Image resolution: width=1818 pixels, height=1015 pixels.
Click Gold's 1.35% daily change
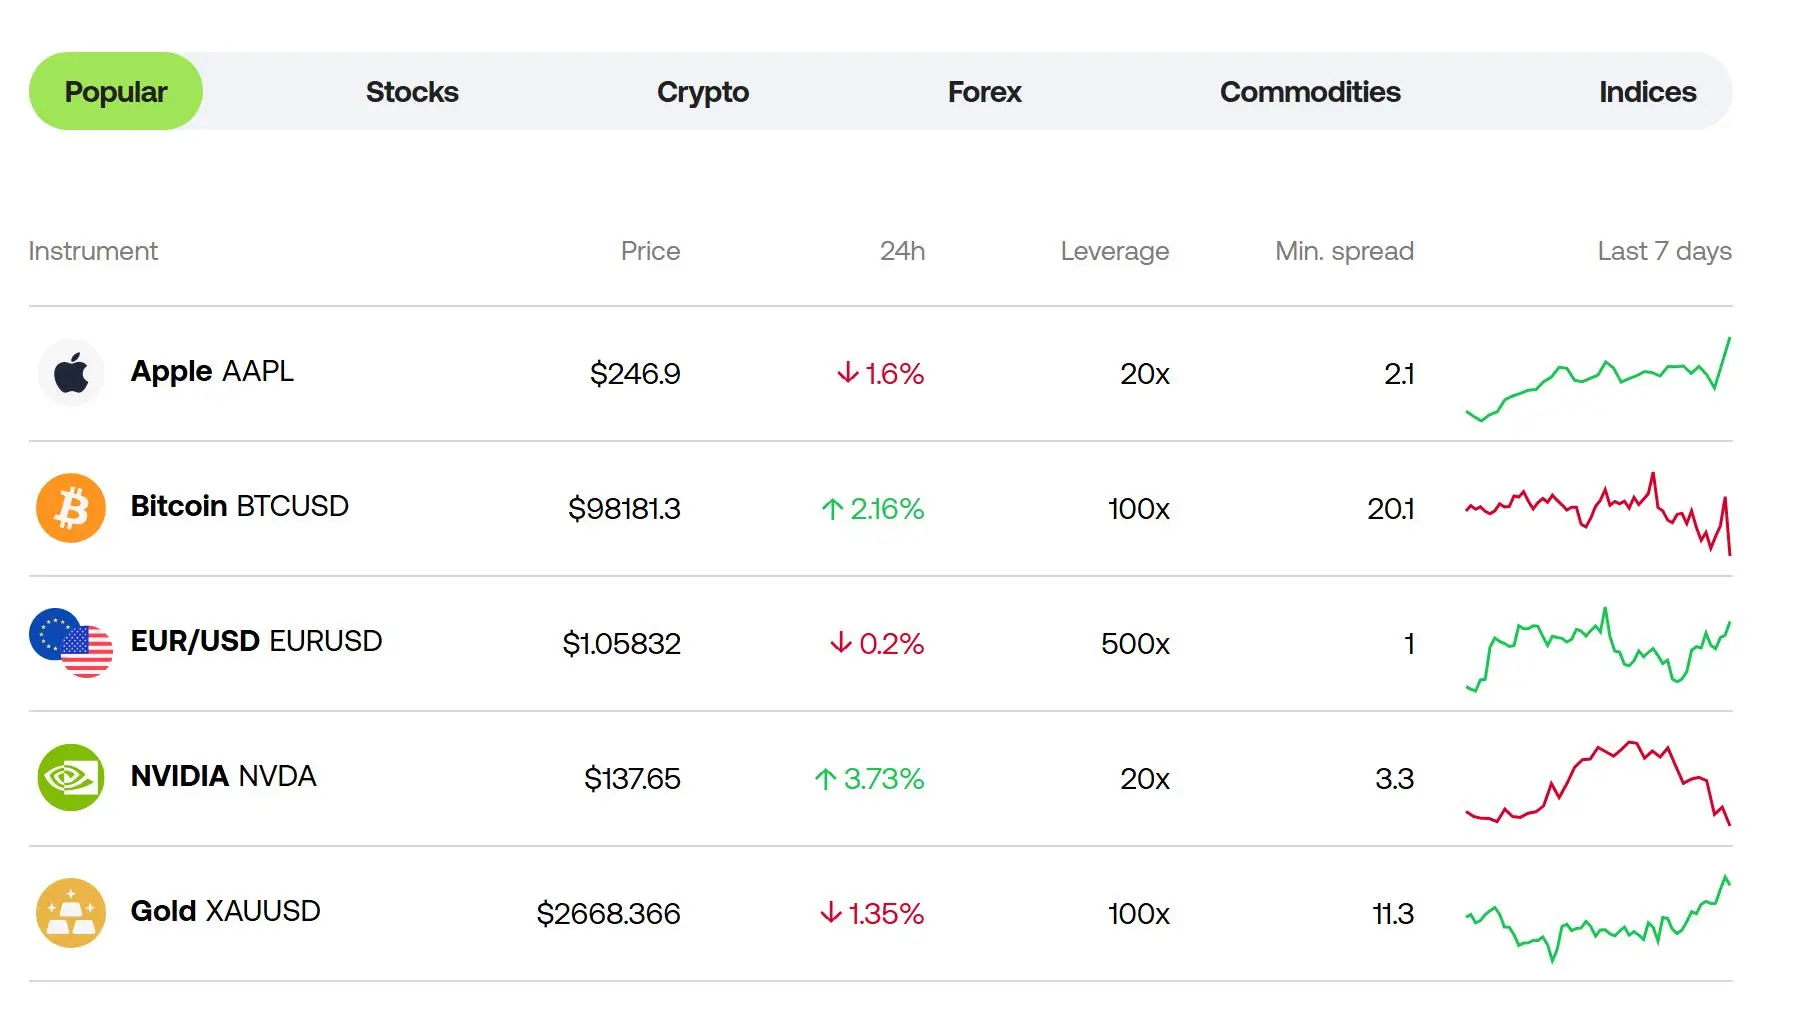click(x=886, y=914)
